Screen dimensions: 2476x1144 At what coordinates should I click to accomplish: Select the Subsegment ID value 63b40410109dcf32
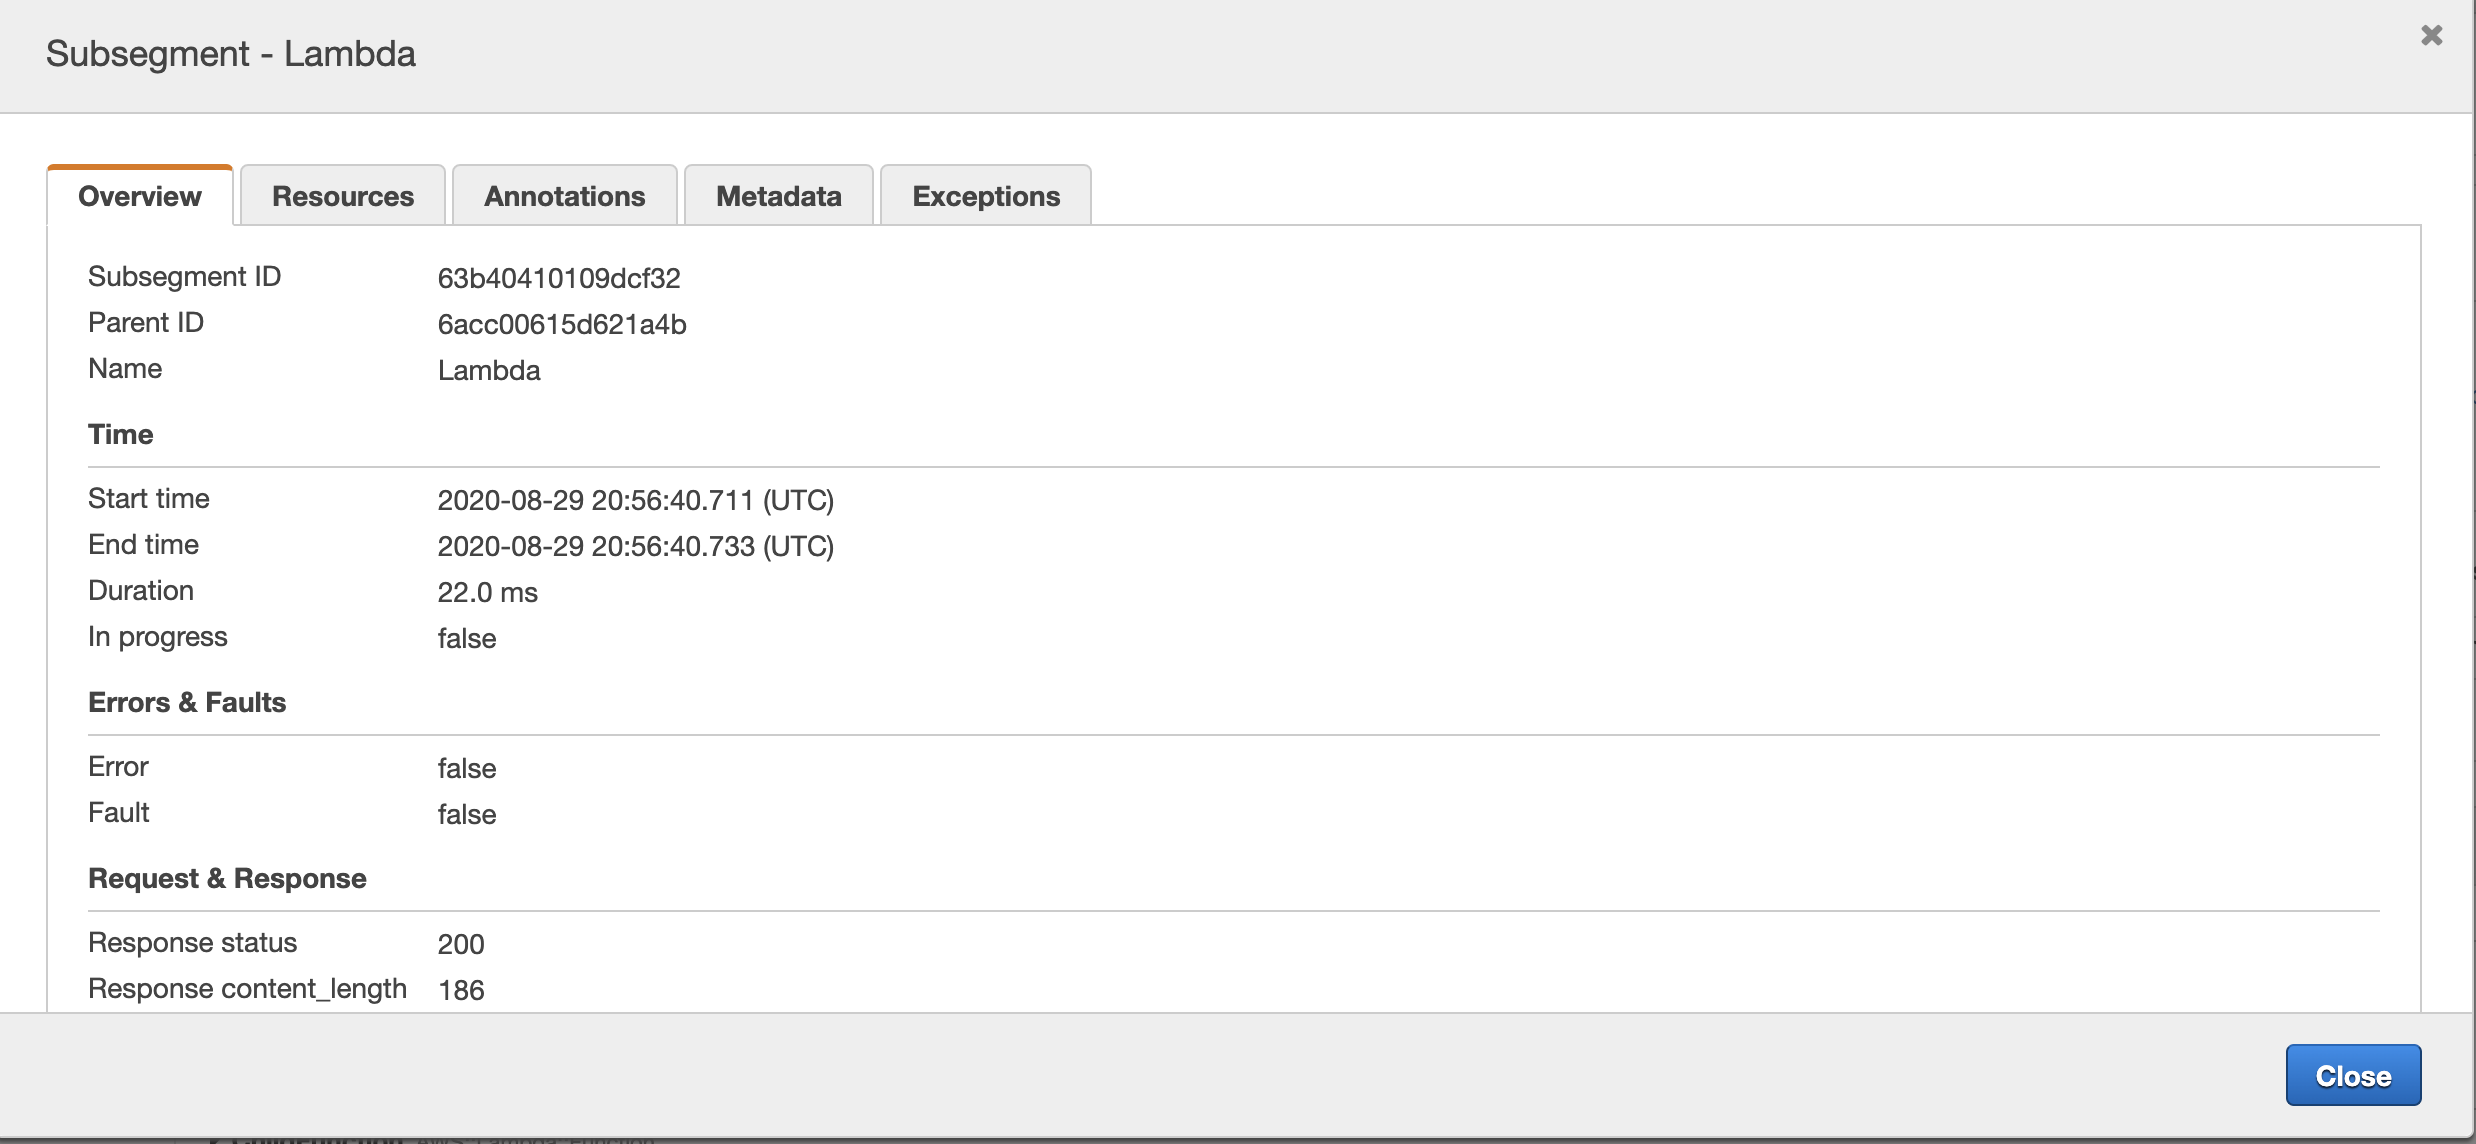(558, 278)
